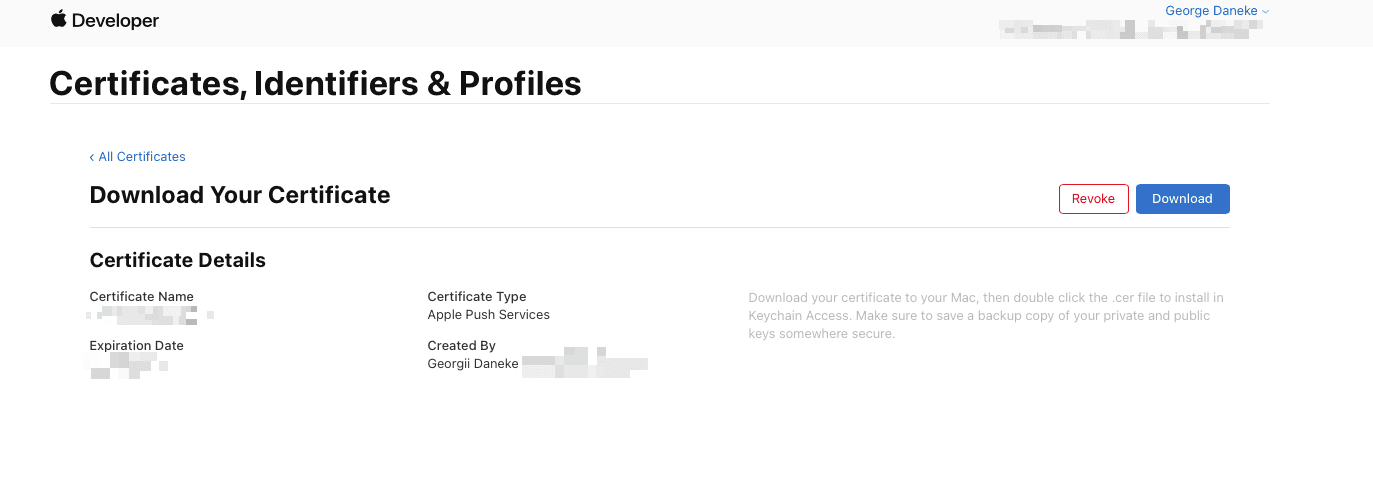Click the blurred team name under account
This screenshot has height=490, width=1373.
(1130, 29)
